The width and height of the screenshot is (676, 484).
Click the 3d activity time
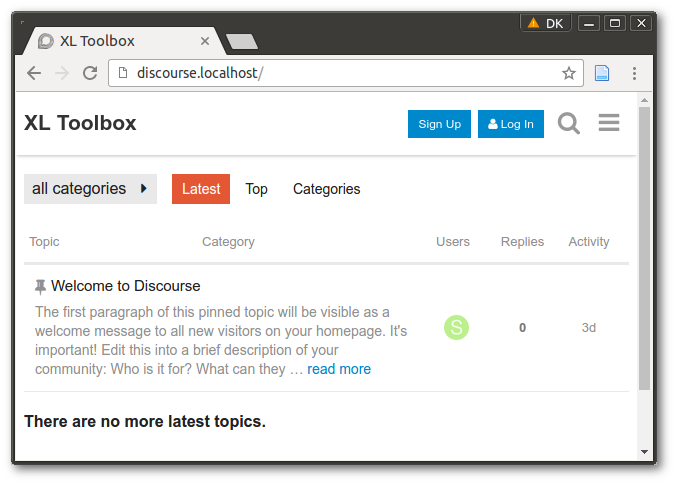click(588, 328)
